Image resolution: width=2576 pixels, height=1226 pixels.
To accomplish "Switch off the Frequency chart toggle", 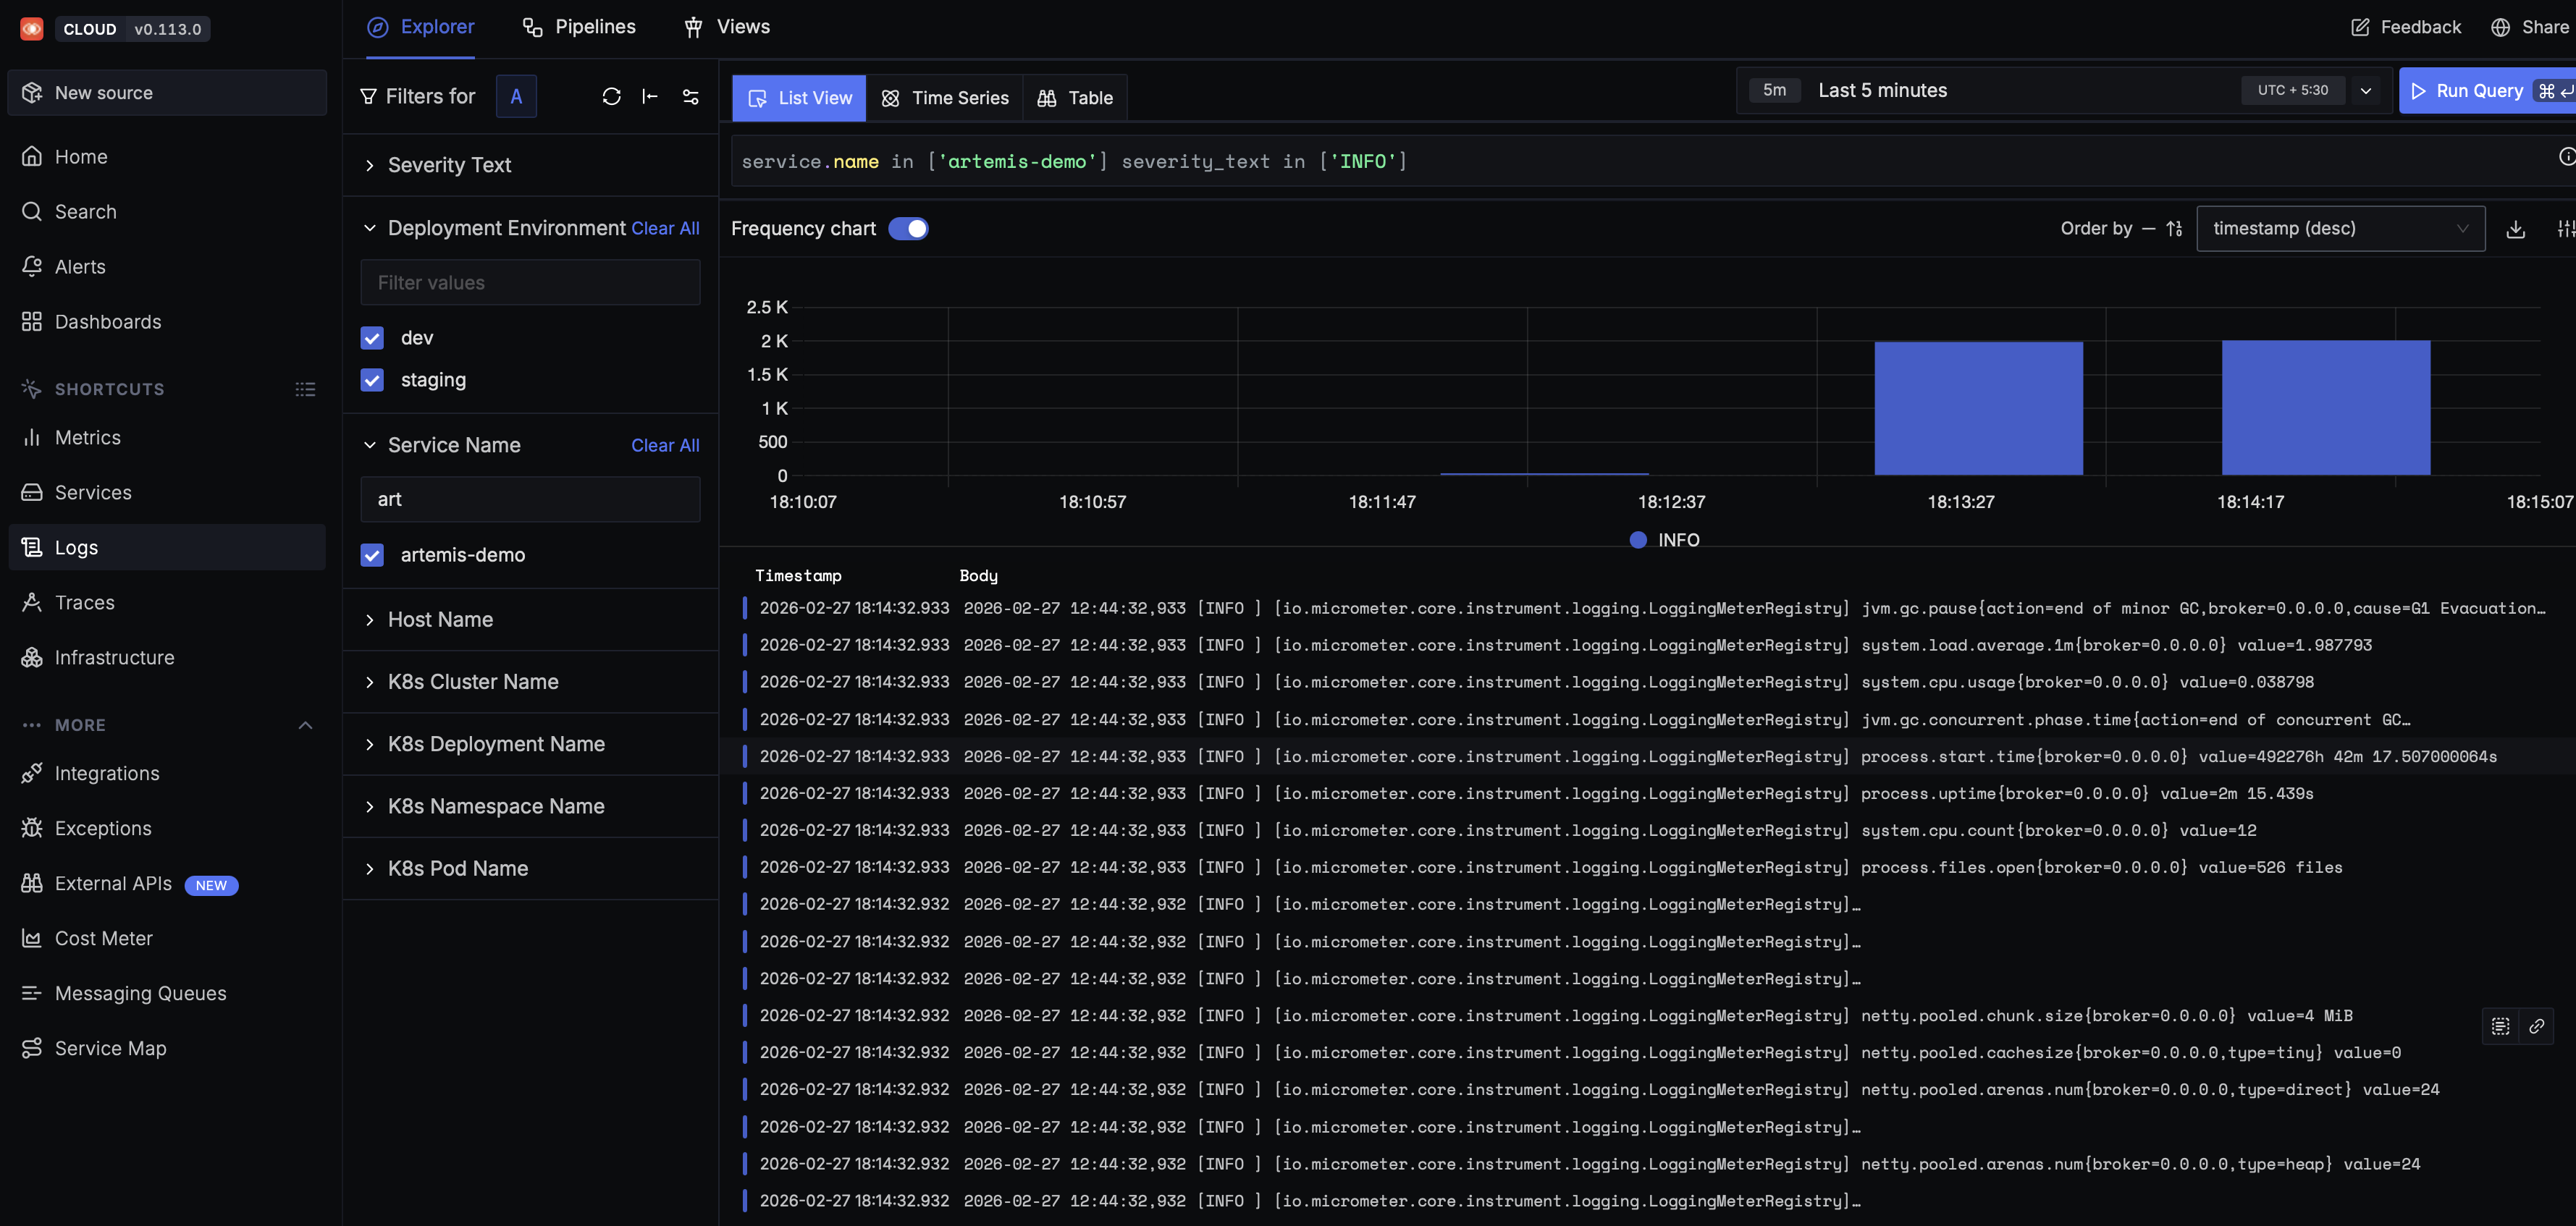I will coord(908,228).
